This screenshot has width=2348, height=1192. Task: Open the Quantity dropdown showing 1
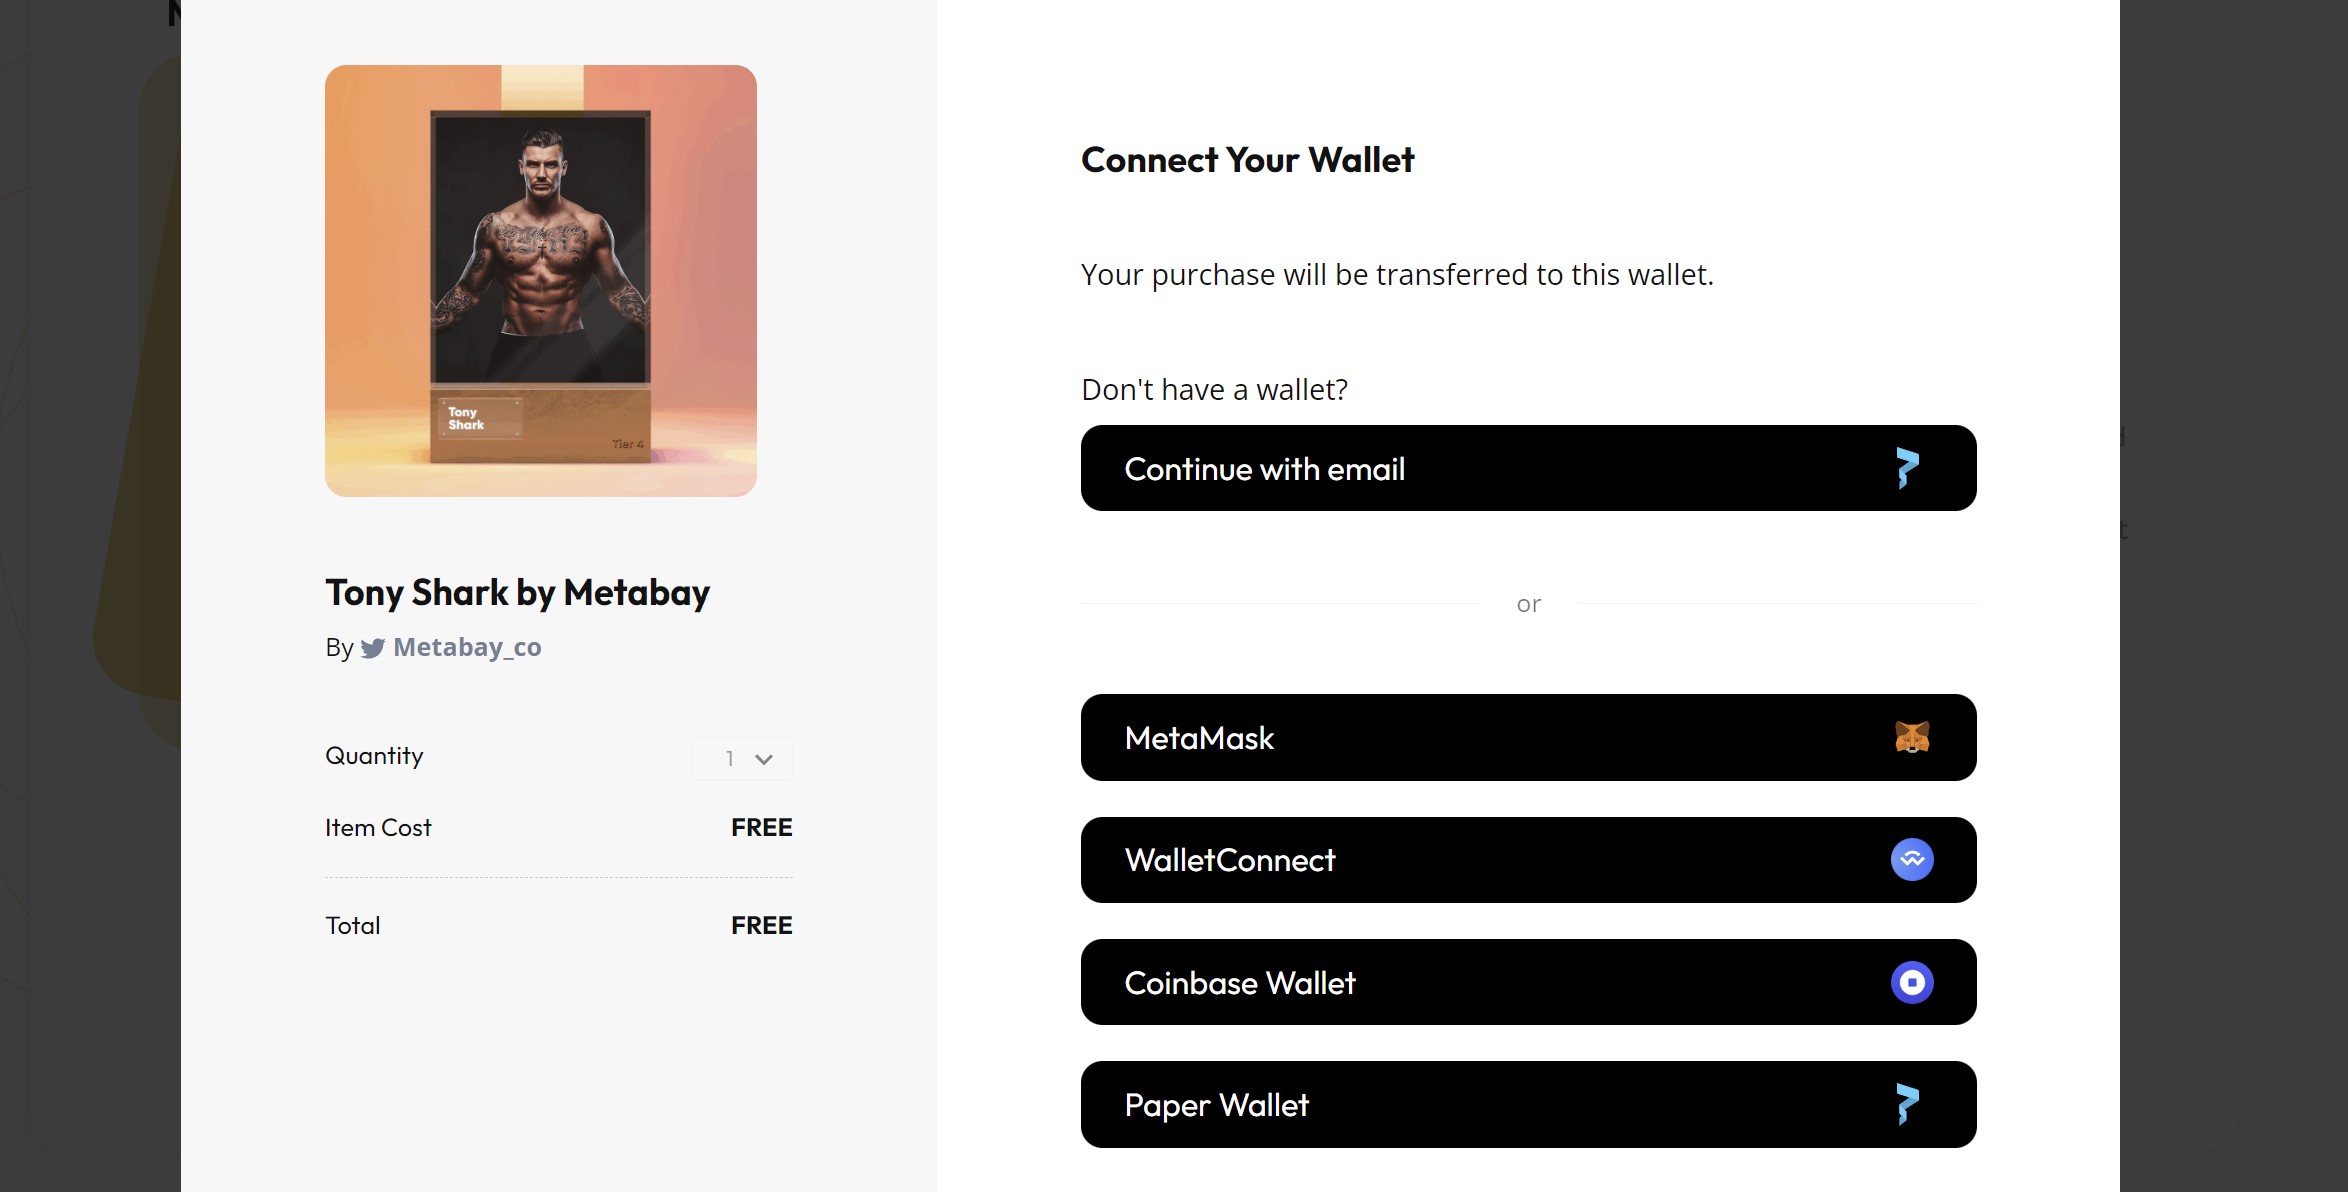pyautogui.click(x=742, y=759)
